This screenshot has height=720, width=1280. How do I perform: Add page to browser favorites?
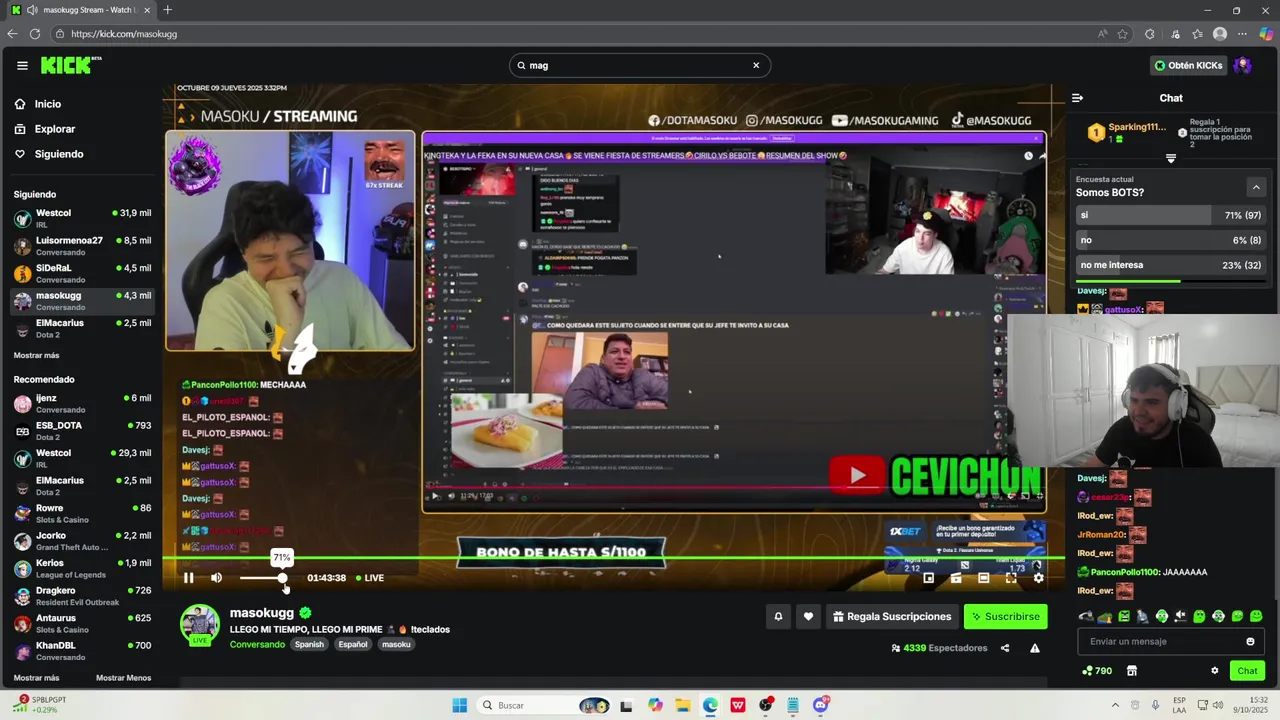click(x=1123, y=34)
